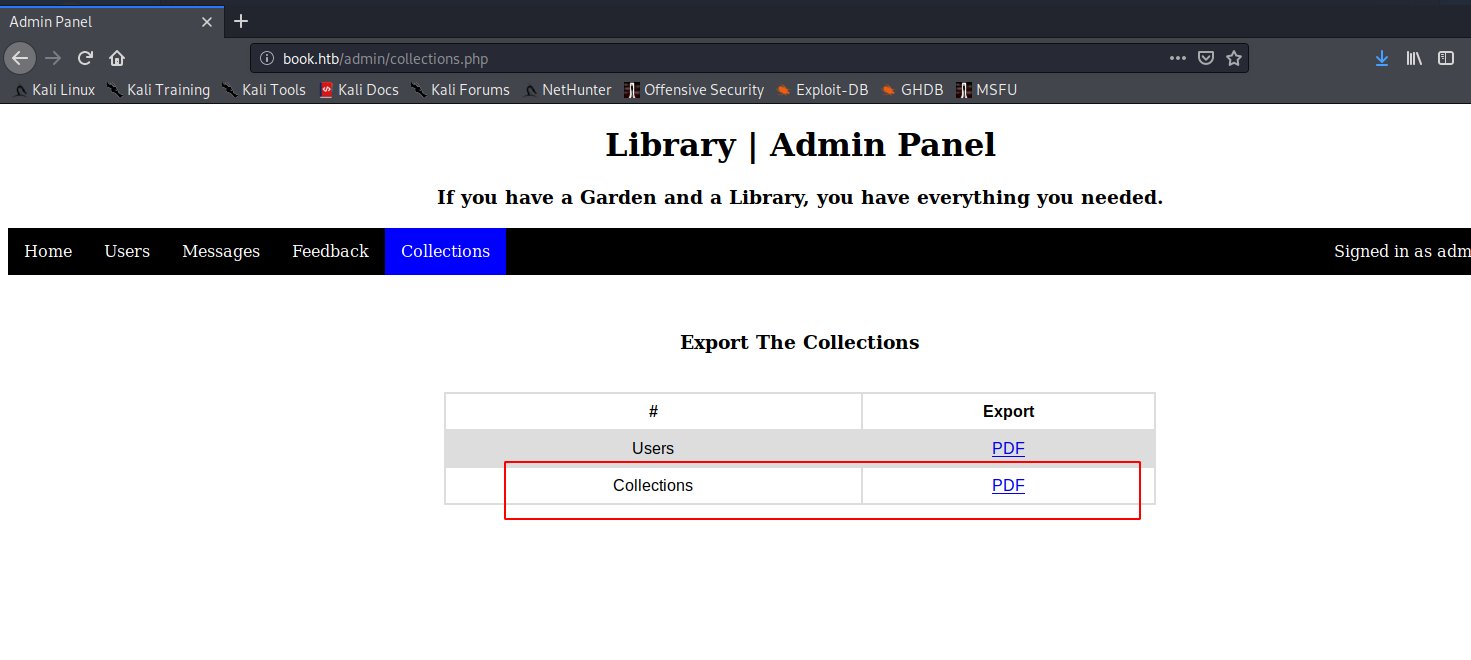Export Collections as PDF link

click(1008, 486)
